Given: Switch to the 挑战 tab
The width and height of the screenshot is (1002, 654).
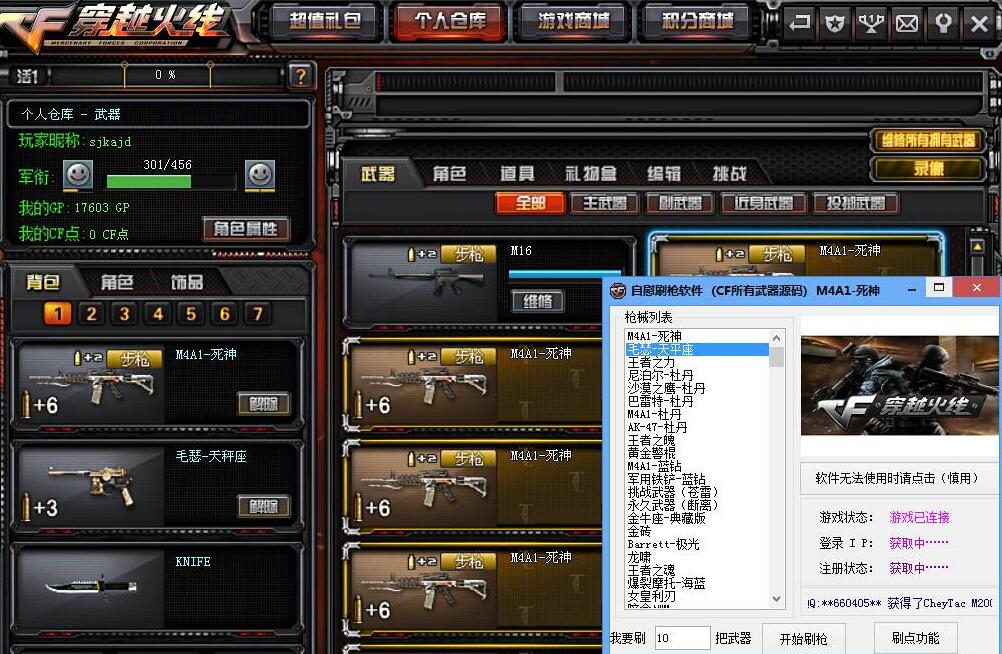Looking at the screenshot, I should 730,173.
